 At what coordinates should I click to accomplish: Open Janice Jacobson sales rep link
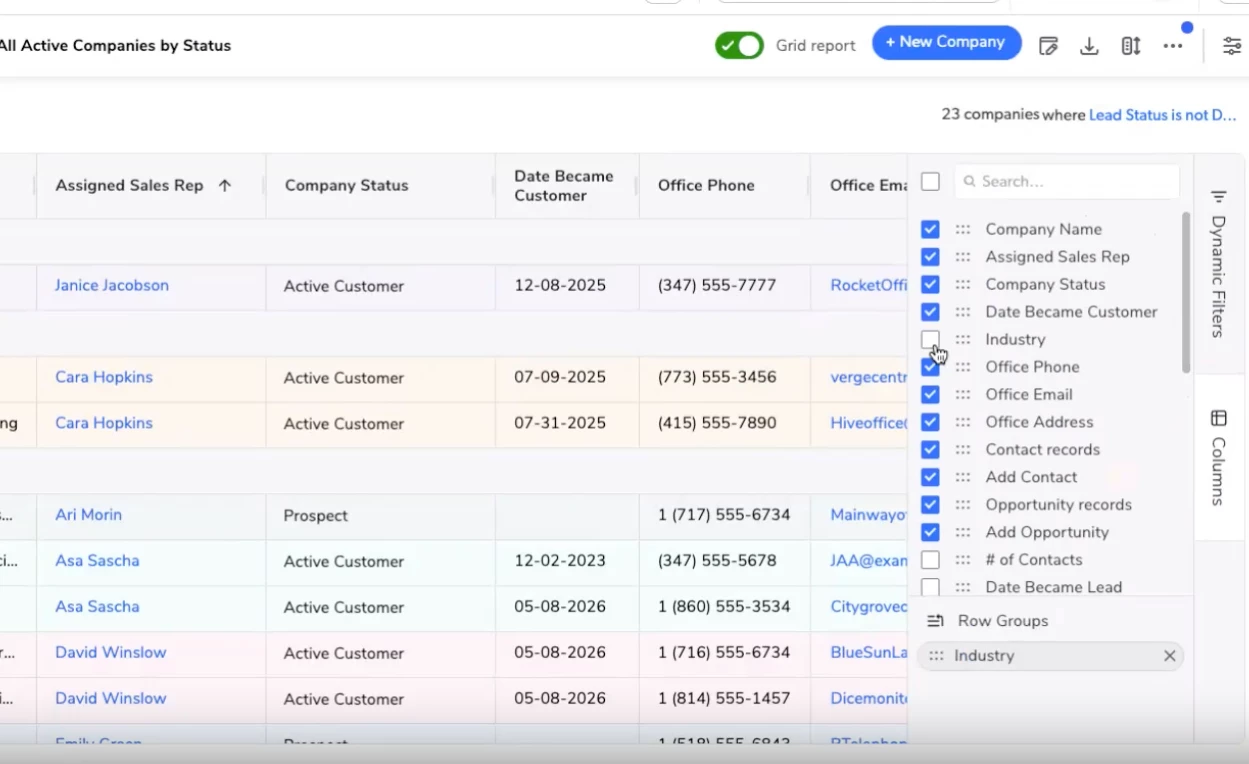tap(112, 285)
